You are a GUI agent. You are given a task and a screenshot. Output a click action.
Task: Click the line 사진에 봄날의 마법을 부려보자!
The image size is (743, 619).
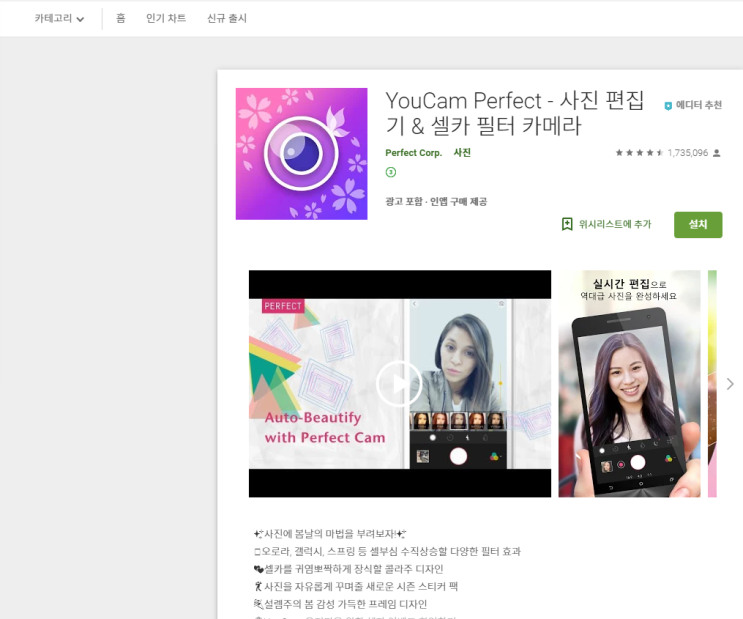330,534
